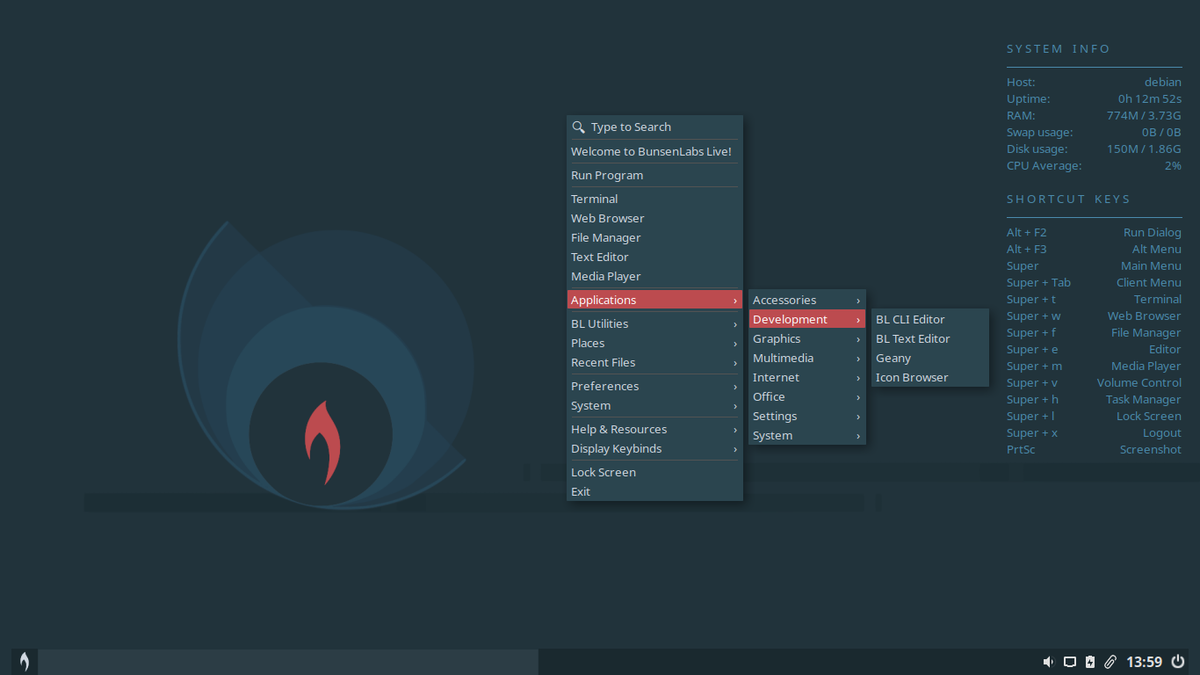Click the 'Logout' shortcut text
Image resolution: width=1200 pixels, height=675 pixels.
pyautogui.click(x=1162, y=433)
